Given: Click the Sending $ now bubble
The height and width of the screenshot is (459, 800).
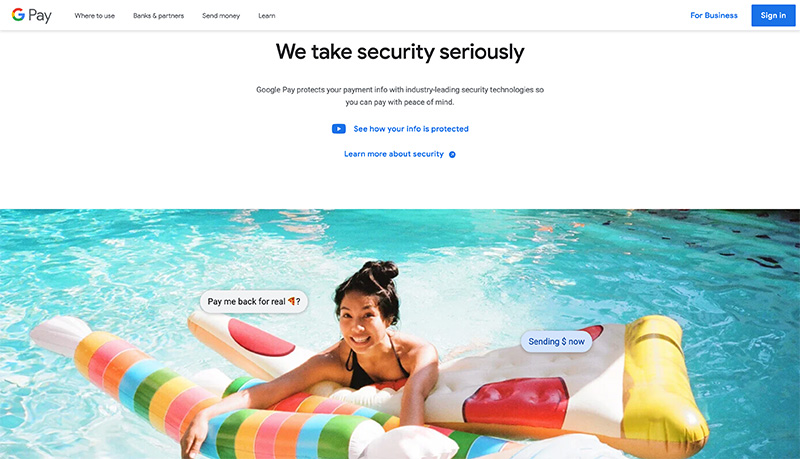Looking at the screenshot, I should coord(556,342).
